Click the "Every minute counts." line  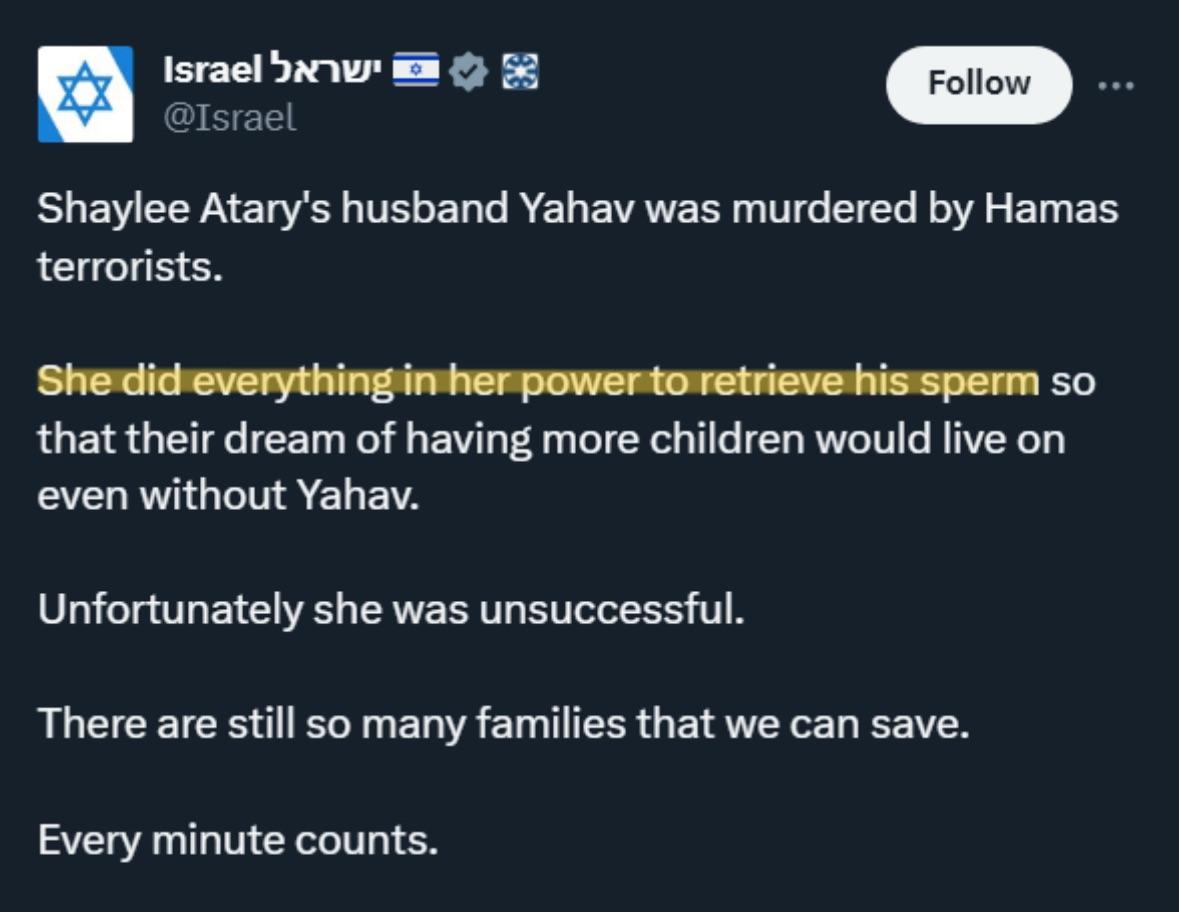pyautogui.click(x=238, y=840)
